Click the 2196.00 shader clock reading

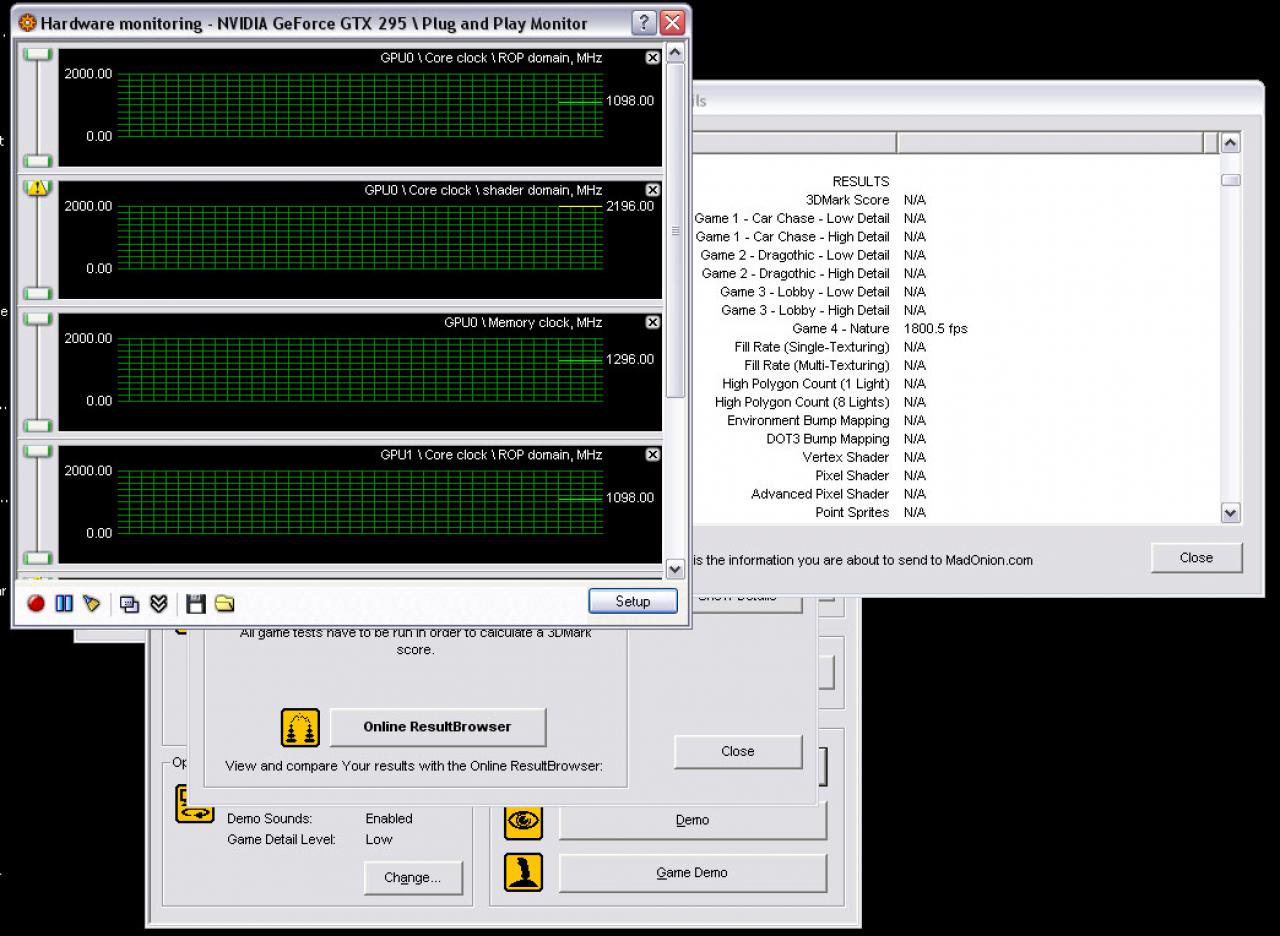point(630,206)
